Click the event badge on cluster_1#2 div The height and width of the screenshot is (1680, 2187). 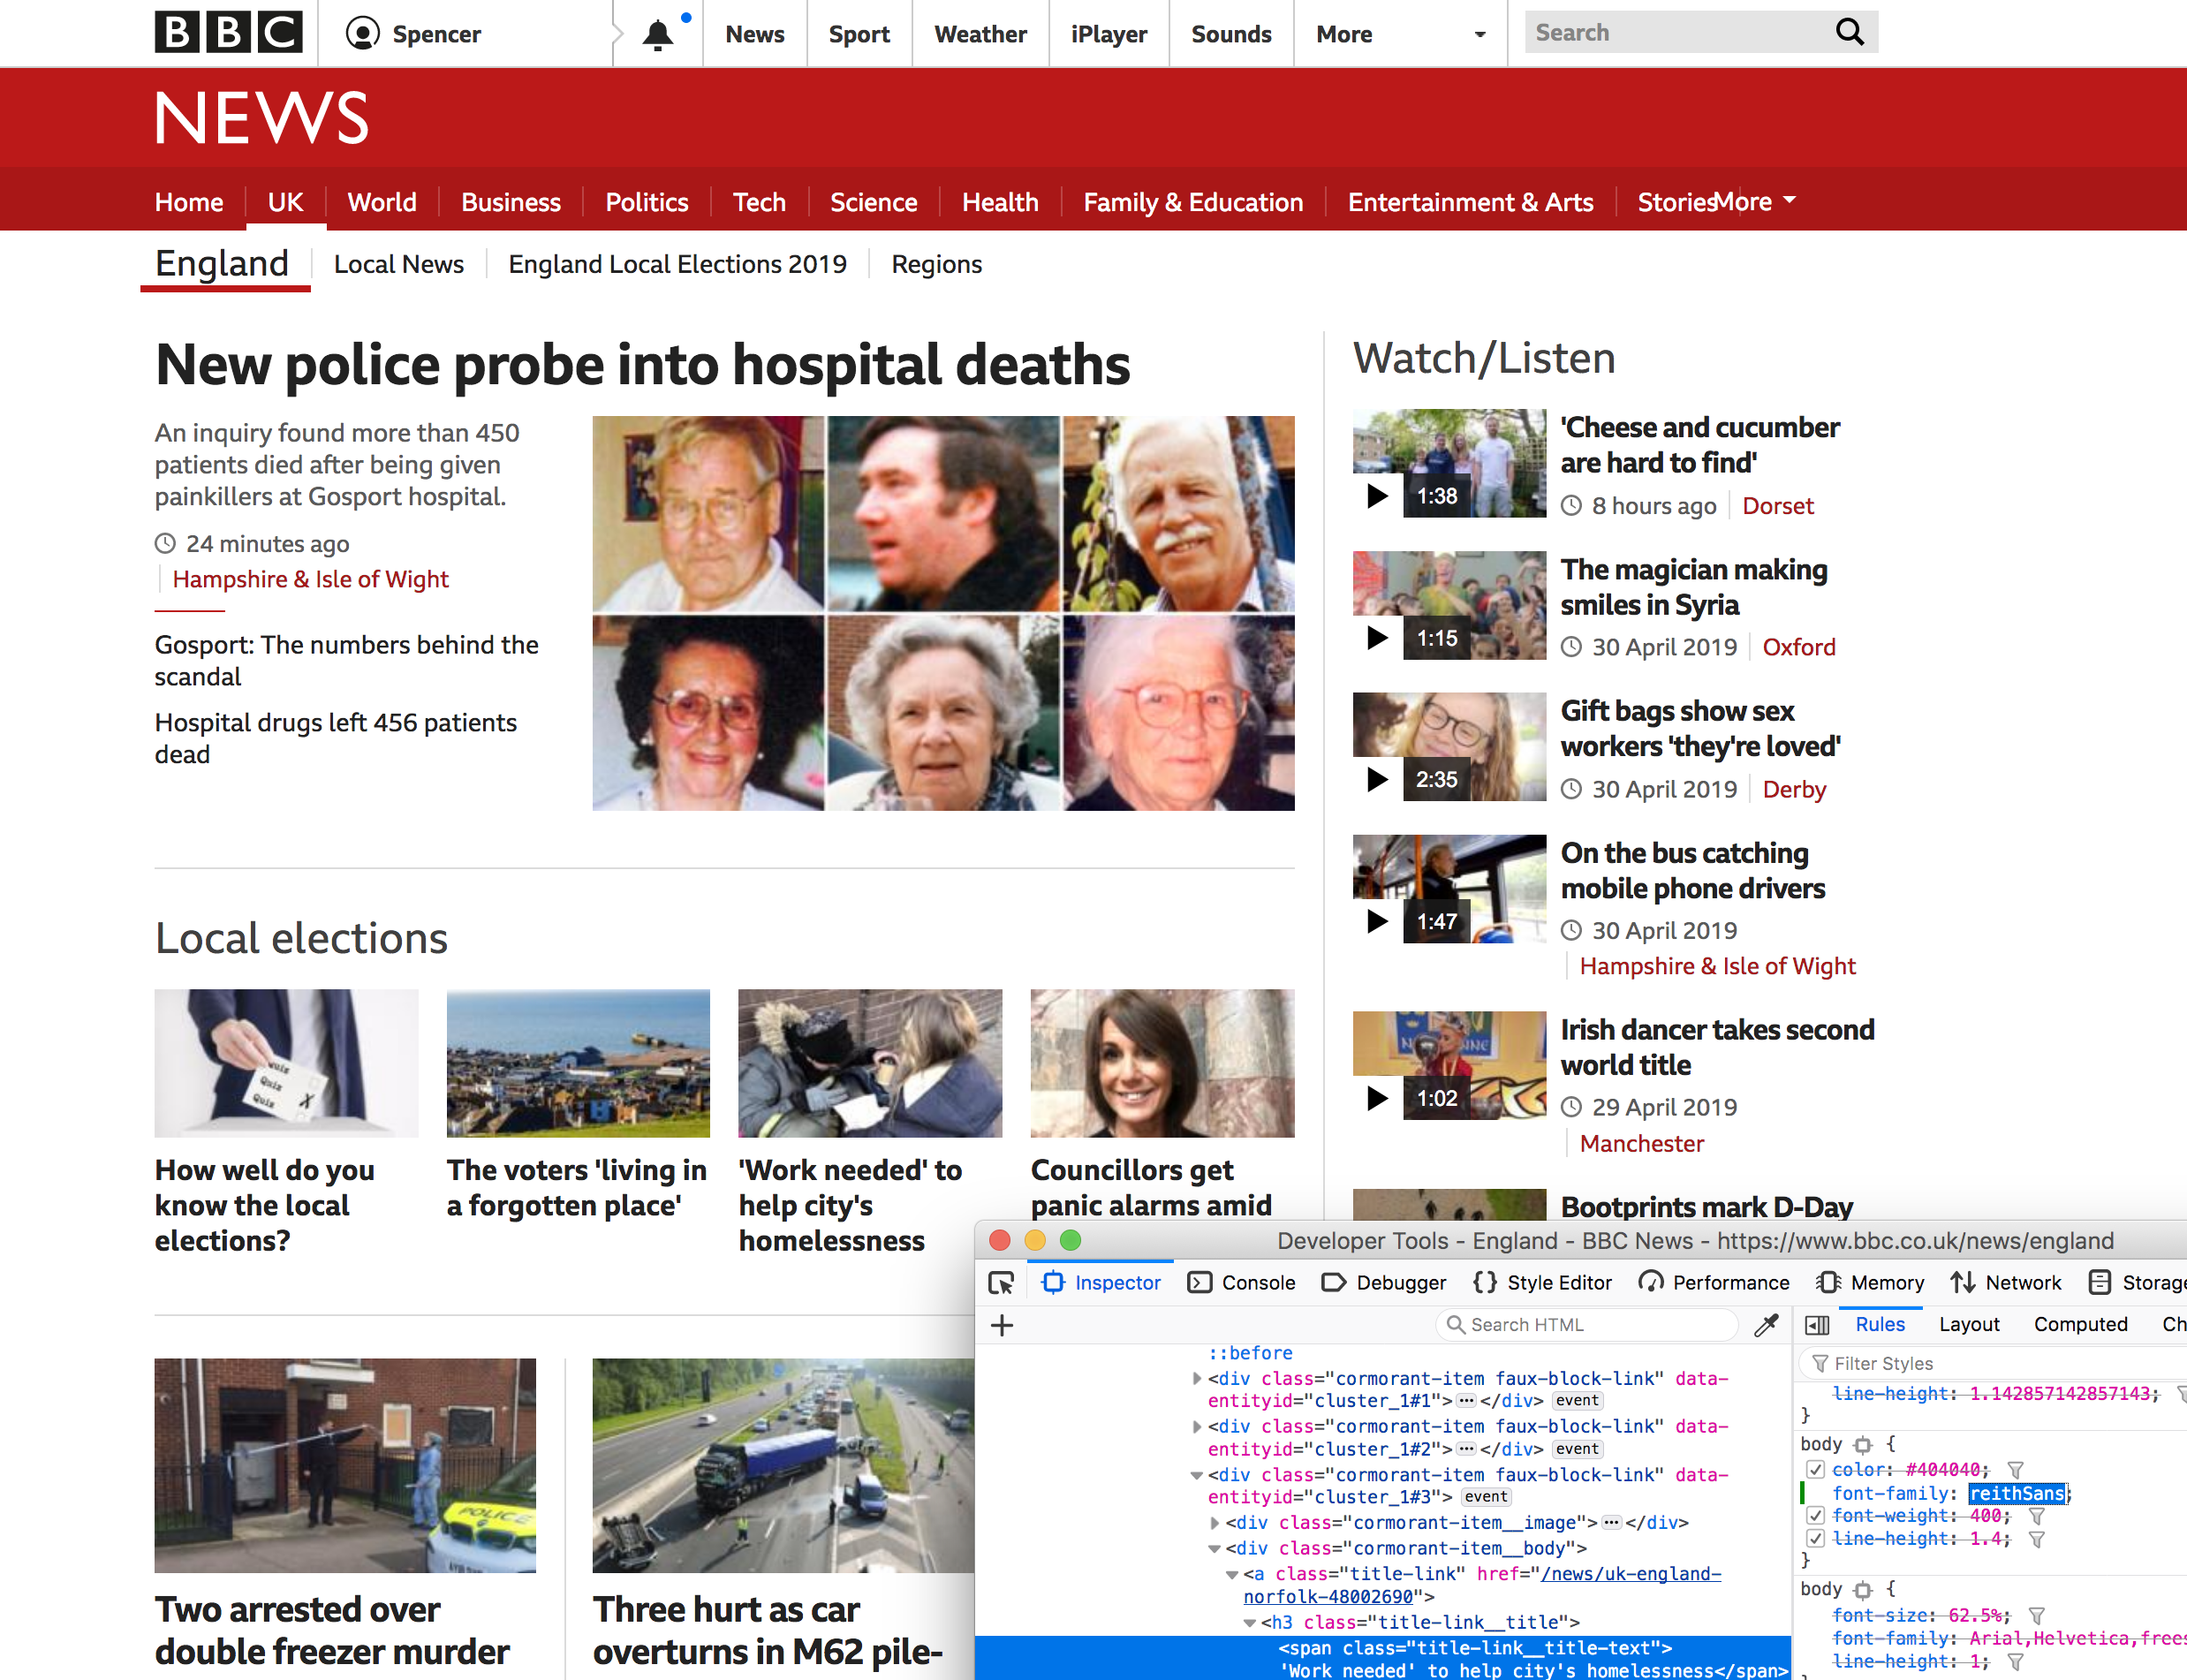(x=1577, y=1450)
